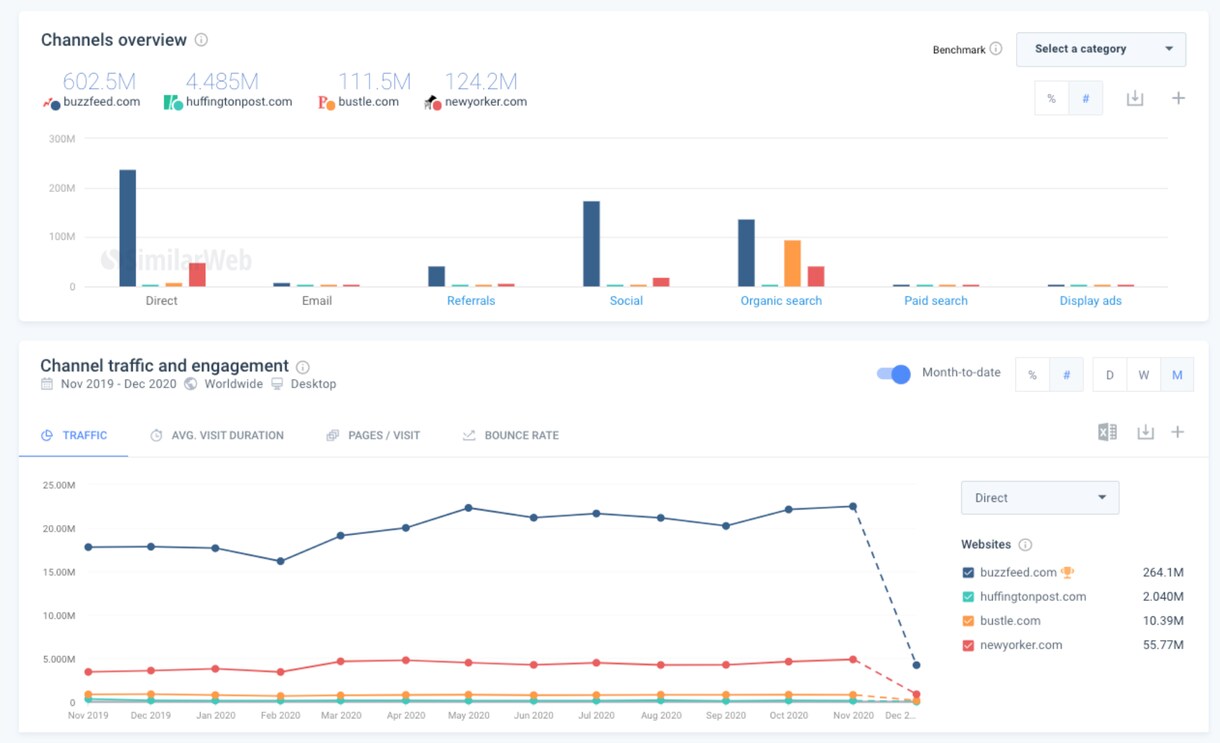The width and height of the screenshot is (1220, 743).
Task: Click bustle.com orange Organic search bar
Action: point(792,264)
